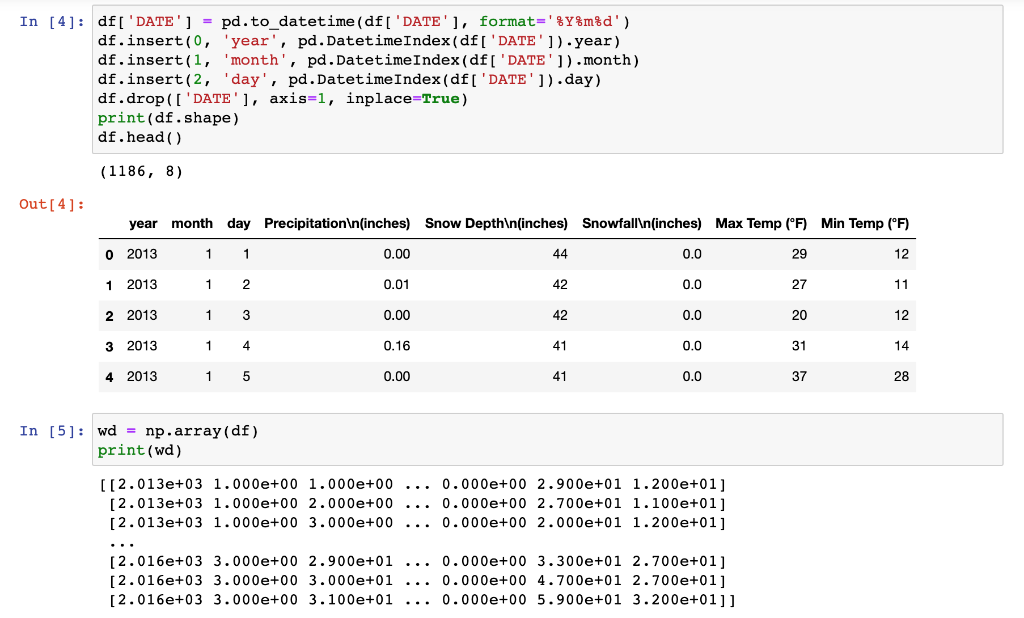Click the 'Min Temp (°F)' column header
This screenshot has width=1024, height=618.
point(864,223)
